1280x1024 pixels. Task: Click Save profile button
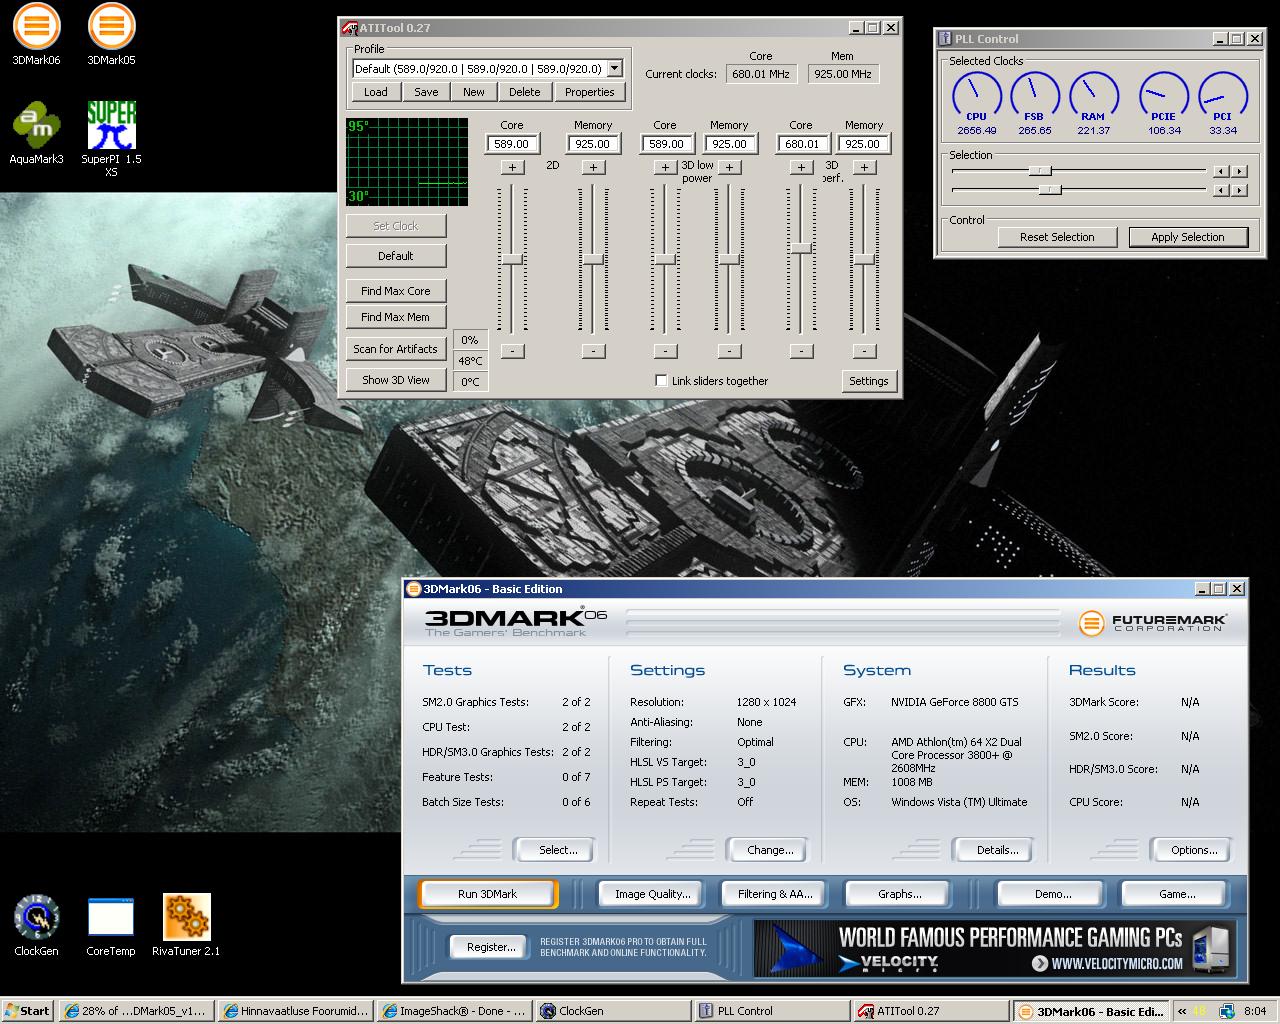(x=426, y=92)
